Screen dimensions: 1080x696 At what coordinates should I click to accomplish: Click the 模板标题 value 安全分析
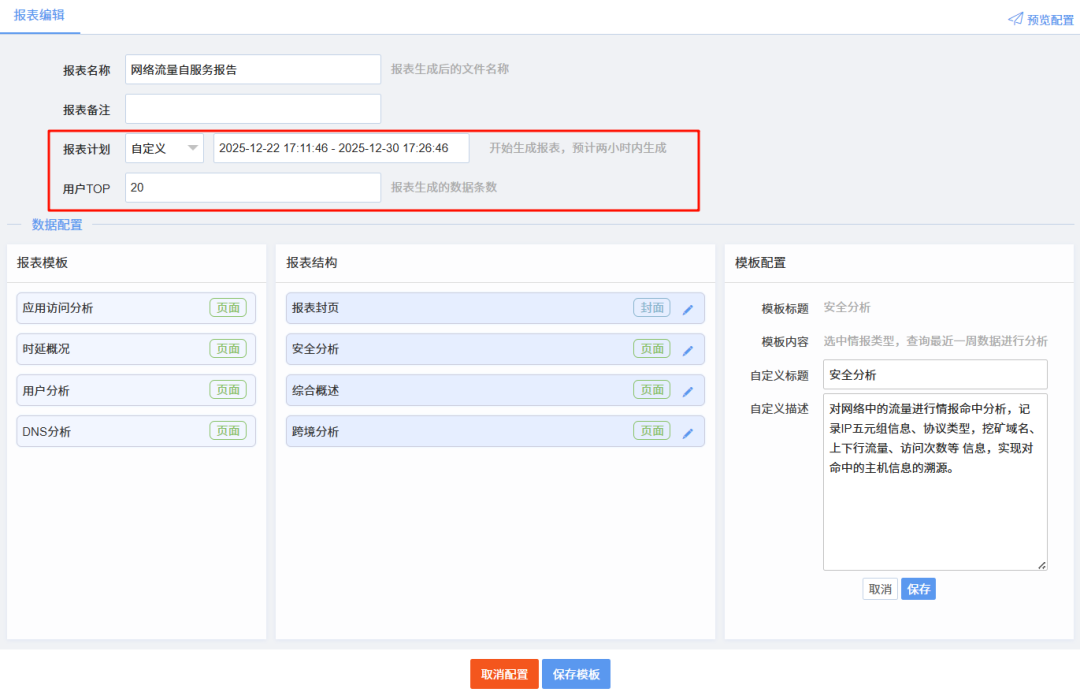[x=847, y=307]
